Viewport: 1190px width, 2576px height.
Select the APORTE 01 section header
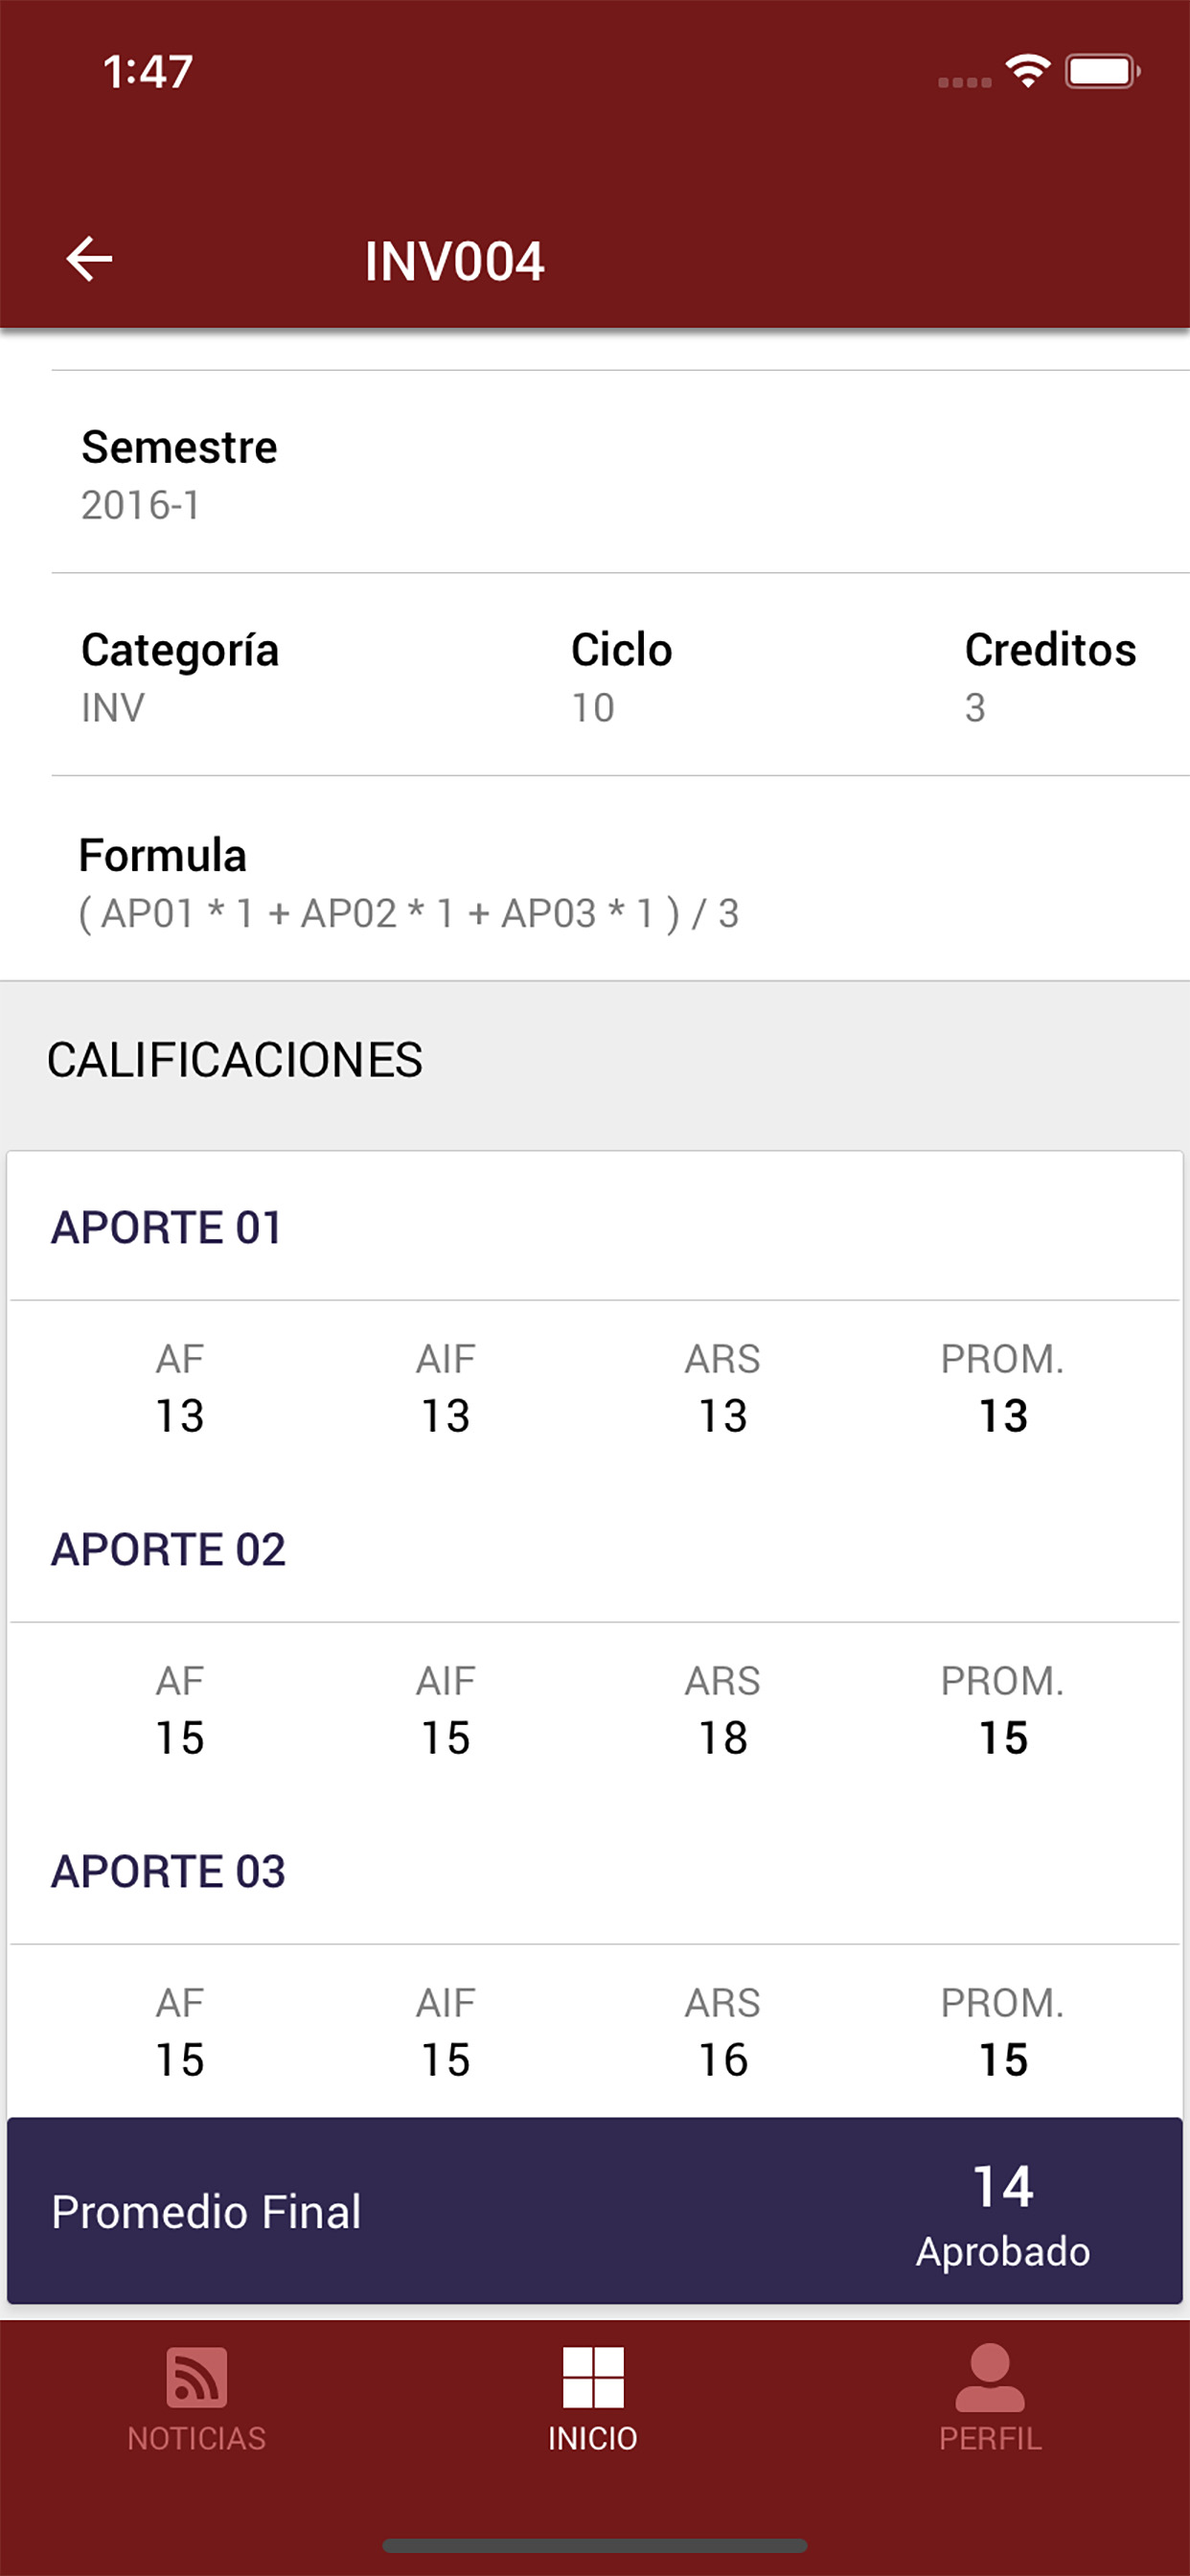(x=166, y=1227)
